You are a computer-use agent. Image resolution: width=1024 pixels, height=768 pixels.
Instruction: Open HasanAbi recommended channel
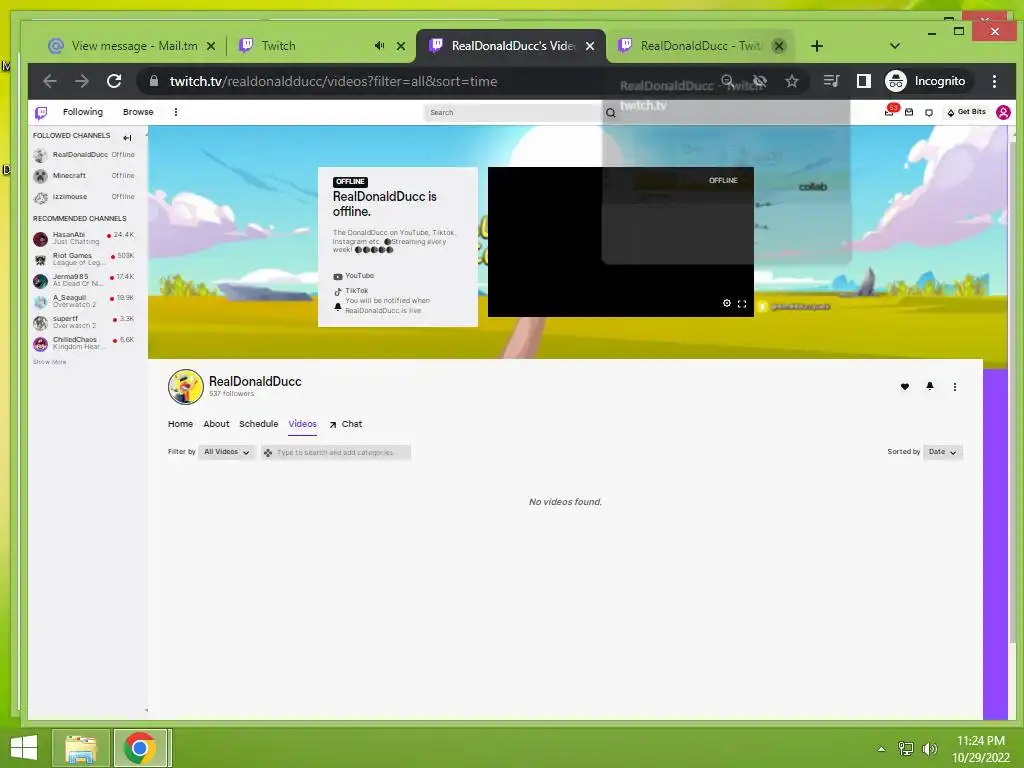pos(84,238)
